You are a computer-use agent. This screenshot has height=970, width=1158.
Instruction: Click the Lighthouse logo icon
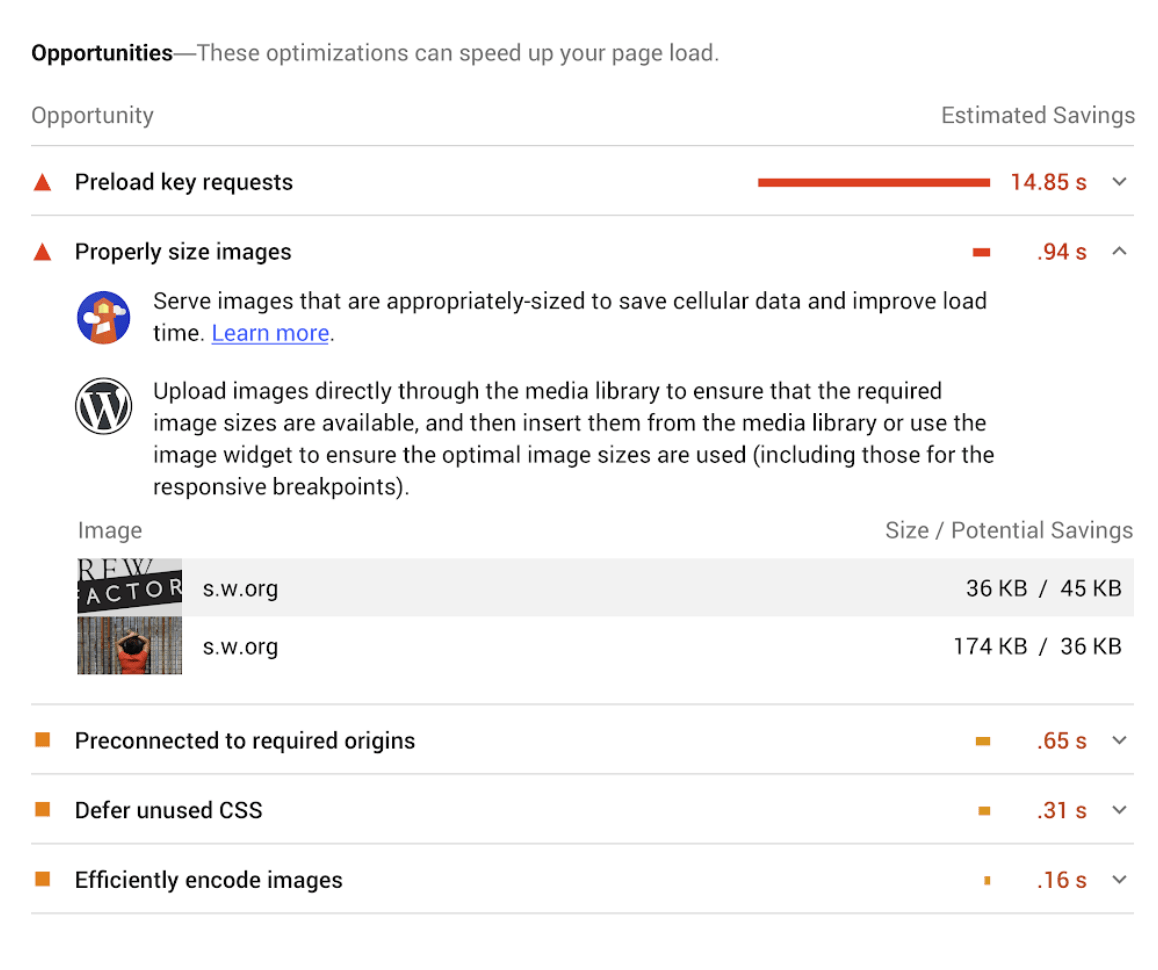[104, 318]
